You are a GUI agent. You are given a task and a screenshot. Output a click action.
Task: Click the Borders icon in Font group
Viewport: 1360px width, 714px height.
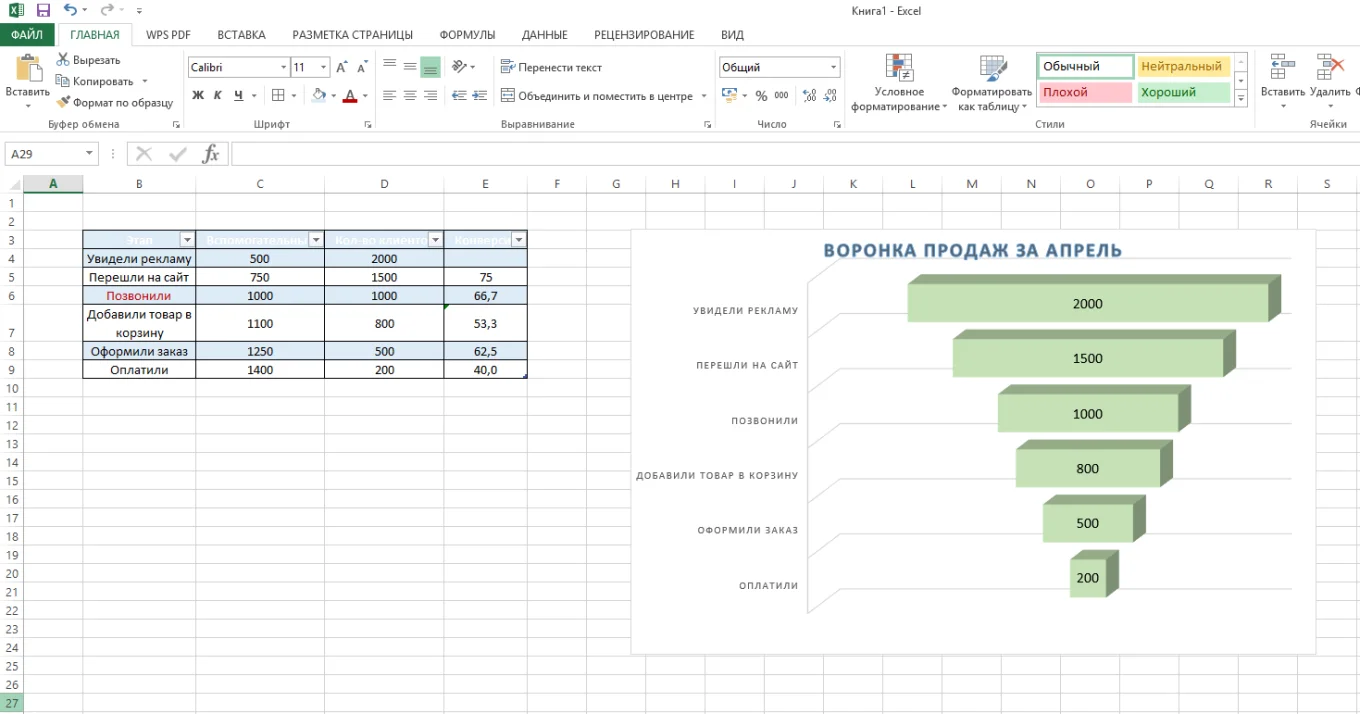coord(278,96)
